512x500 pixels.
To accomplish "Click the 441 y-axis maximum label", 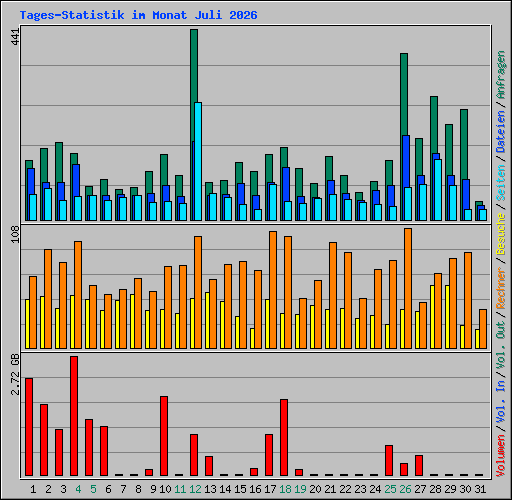I will point(15,37).
